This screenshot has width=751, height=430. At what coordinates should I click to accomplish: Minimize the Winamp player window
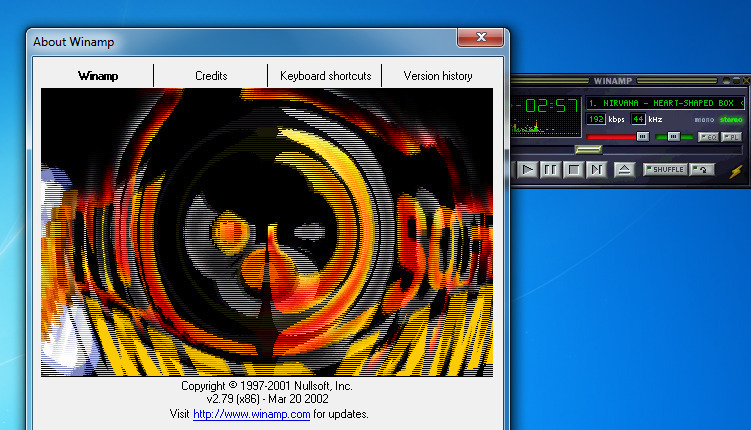click(727, 80)
